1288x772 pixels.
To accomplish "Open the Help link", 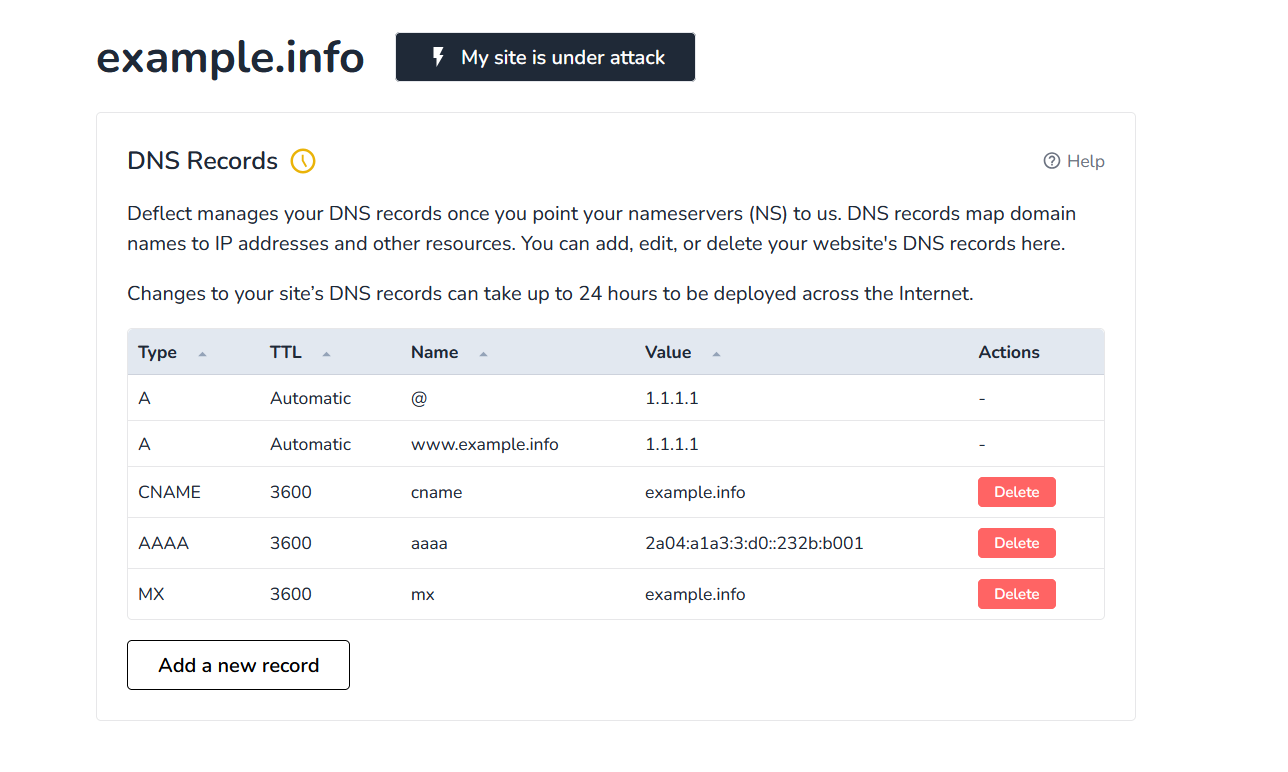I will pyautogui.click(x=1074, y=161).
